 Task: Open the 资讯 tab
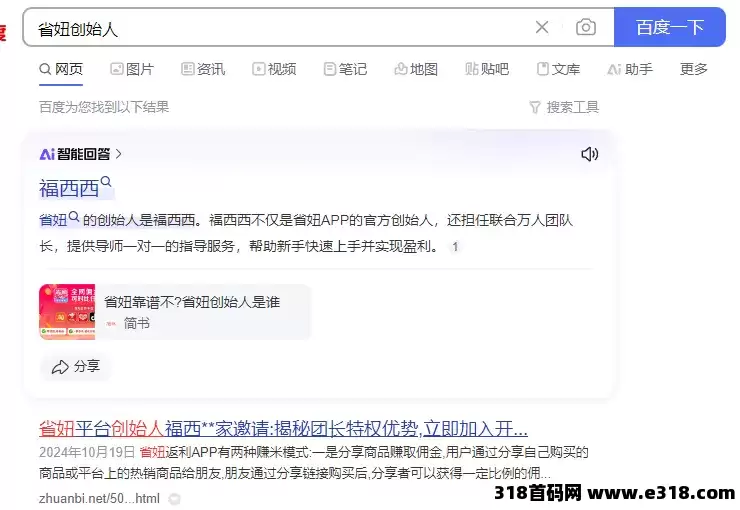pos(203,69)
